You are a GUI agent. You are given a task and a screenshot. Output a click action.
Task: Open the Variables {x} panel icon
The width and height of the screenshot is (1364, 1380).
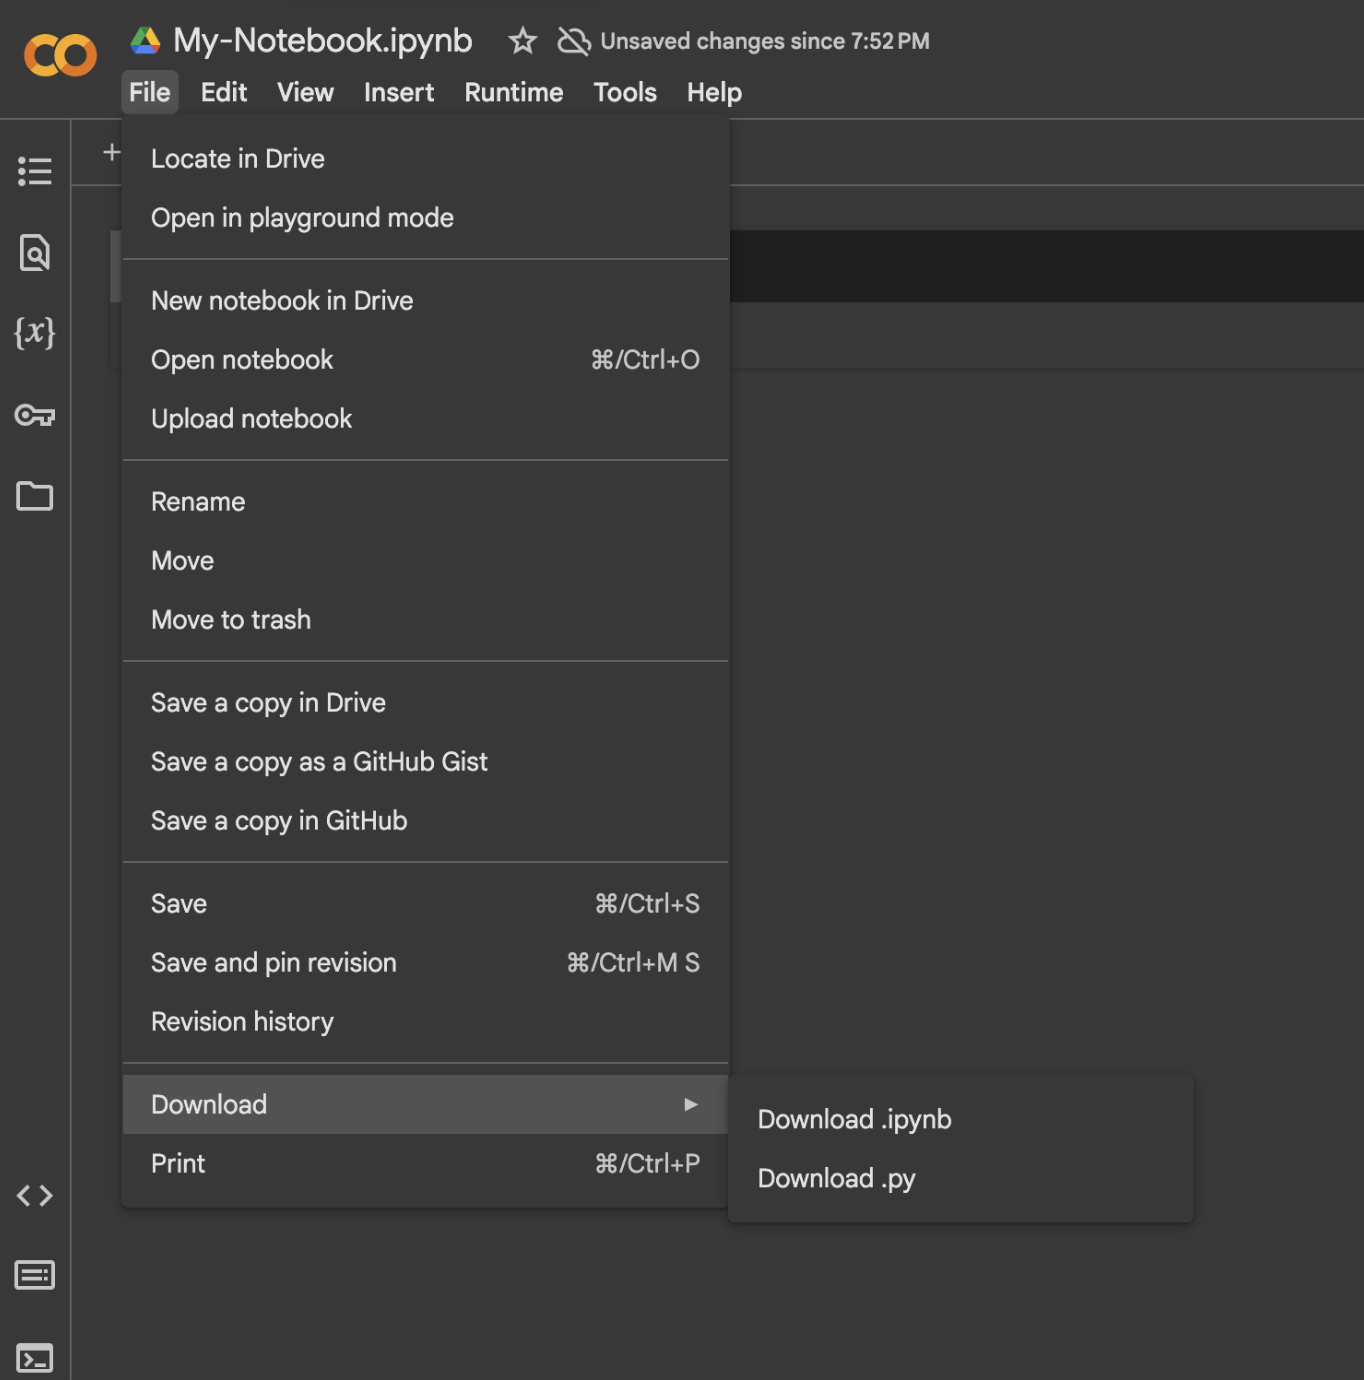[35, 332]
